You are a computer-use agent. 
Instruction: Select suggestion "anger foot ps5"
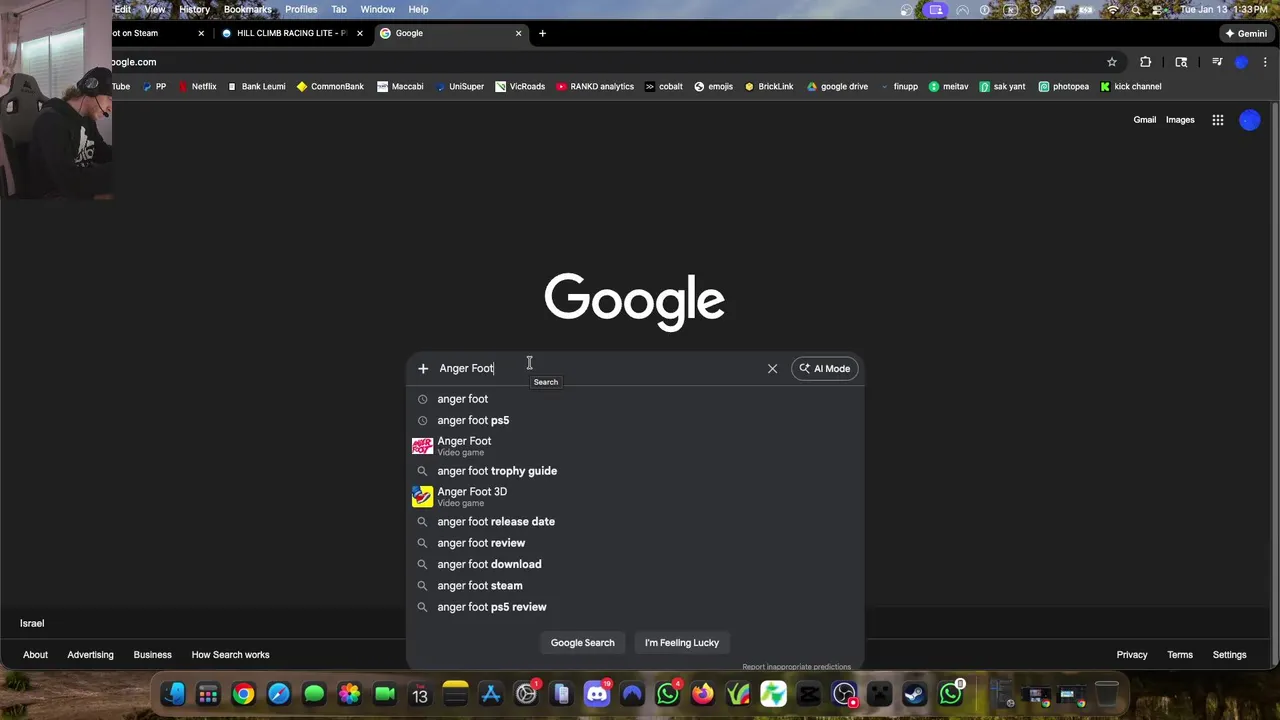pyautogui.click(x=635, y=420)
